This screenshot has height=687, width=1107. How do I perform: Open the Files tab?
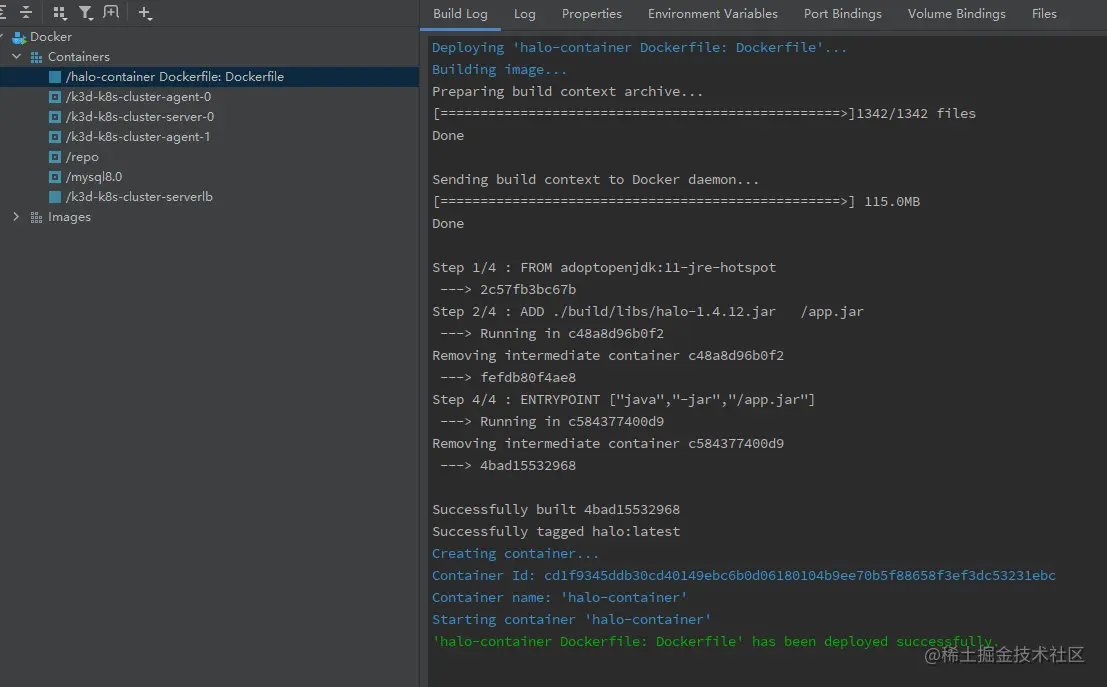tap(1044, 14)
